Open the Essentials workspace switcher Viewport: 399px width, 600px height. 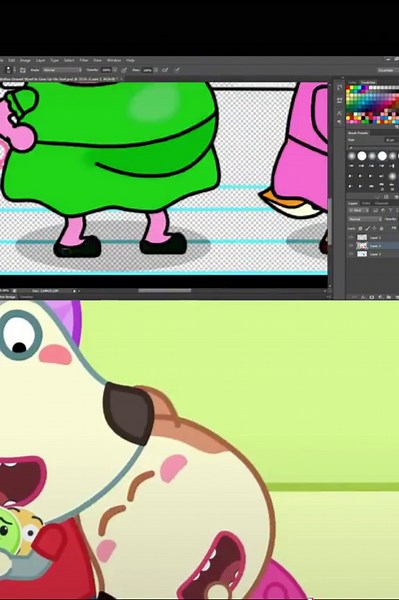click(388, 70)
